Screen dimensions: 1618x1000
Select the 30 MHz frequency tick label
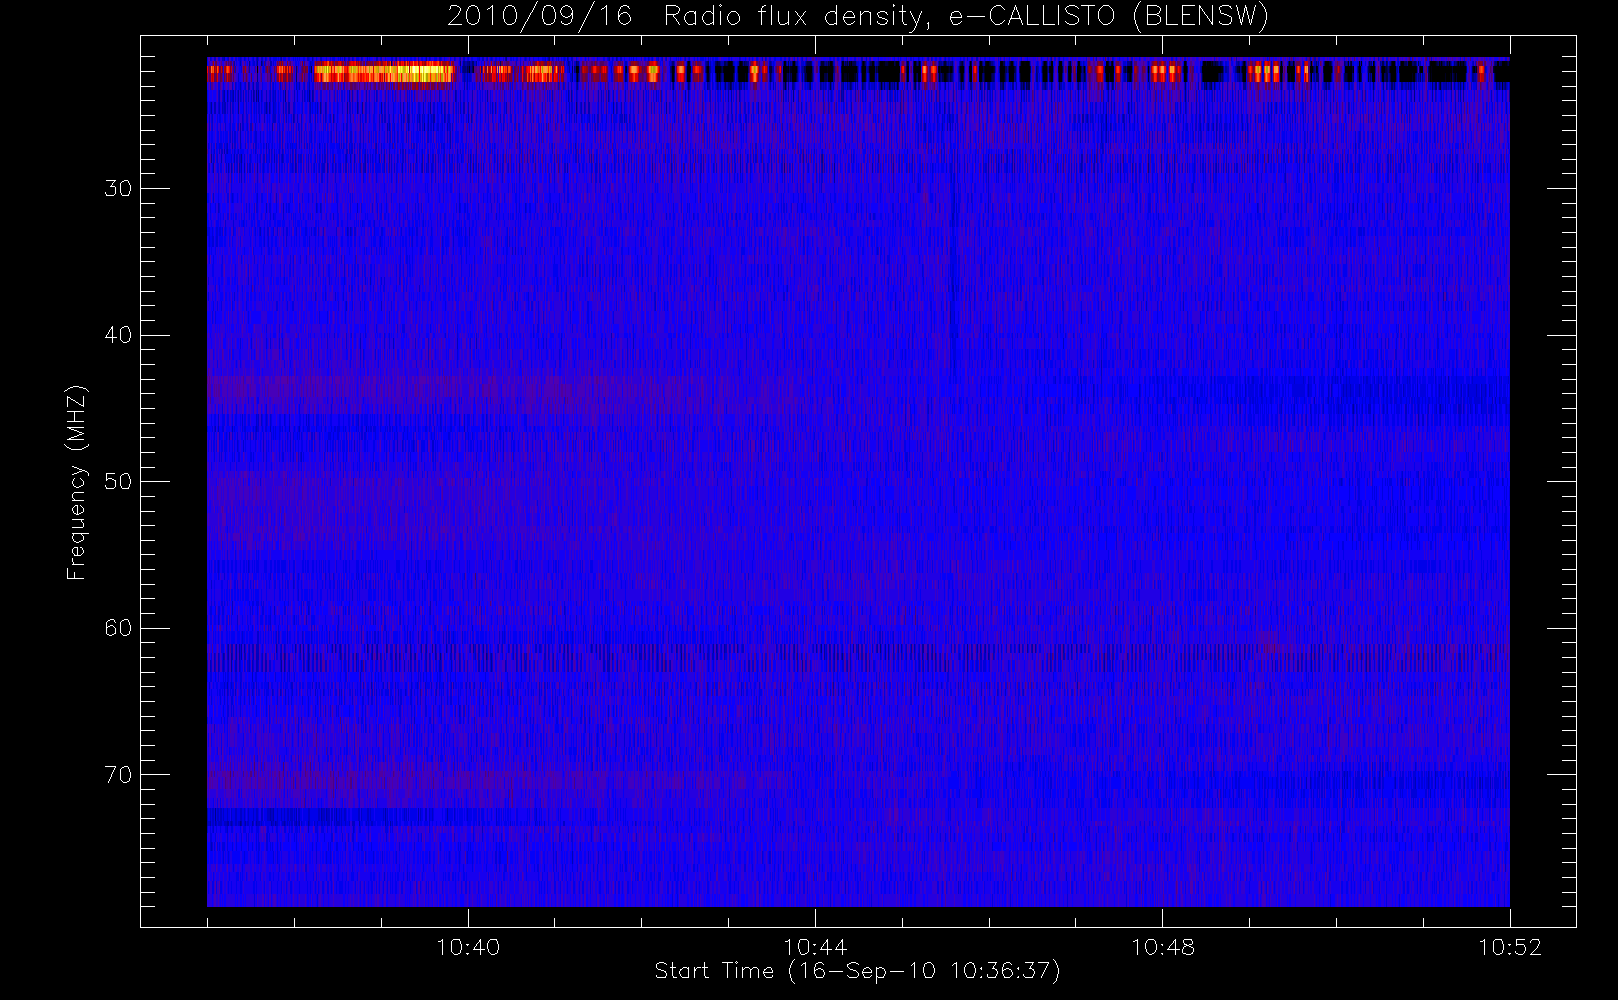click(117, 189)
